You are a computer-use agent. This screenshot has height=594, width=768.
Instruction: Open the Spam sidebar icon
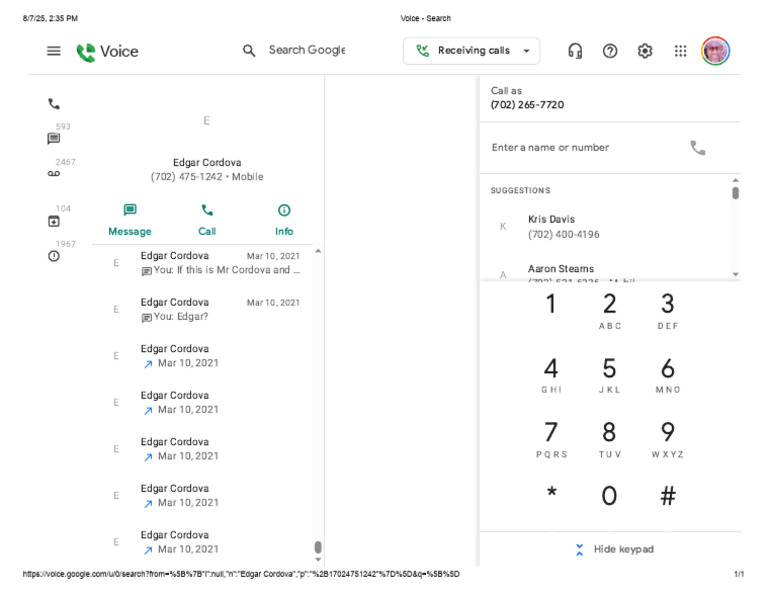pyautogui.click(x=54, y=256)
